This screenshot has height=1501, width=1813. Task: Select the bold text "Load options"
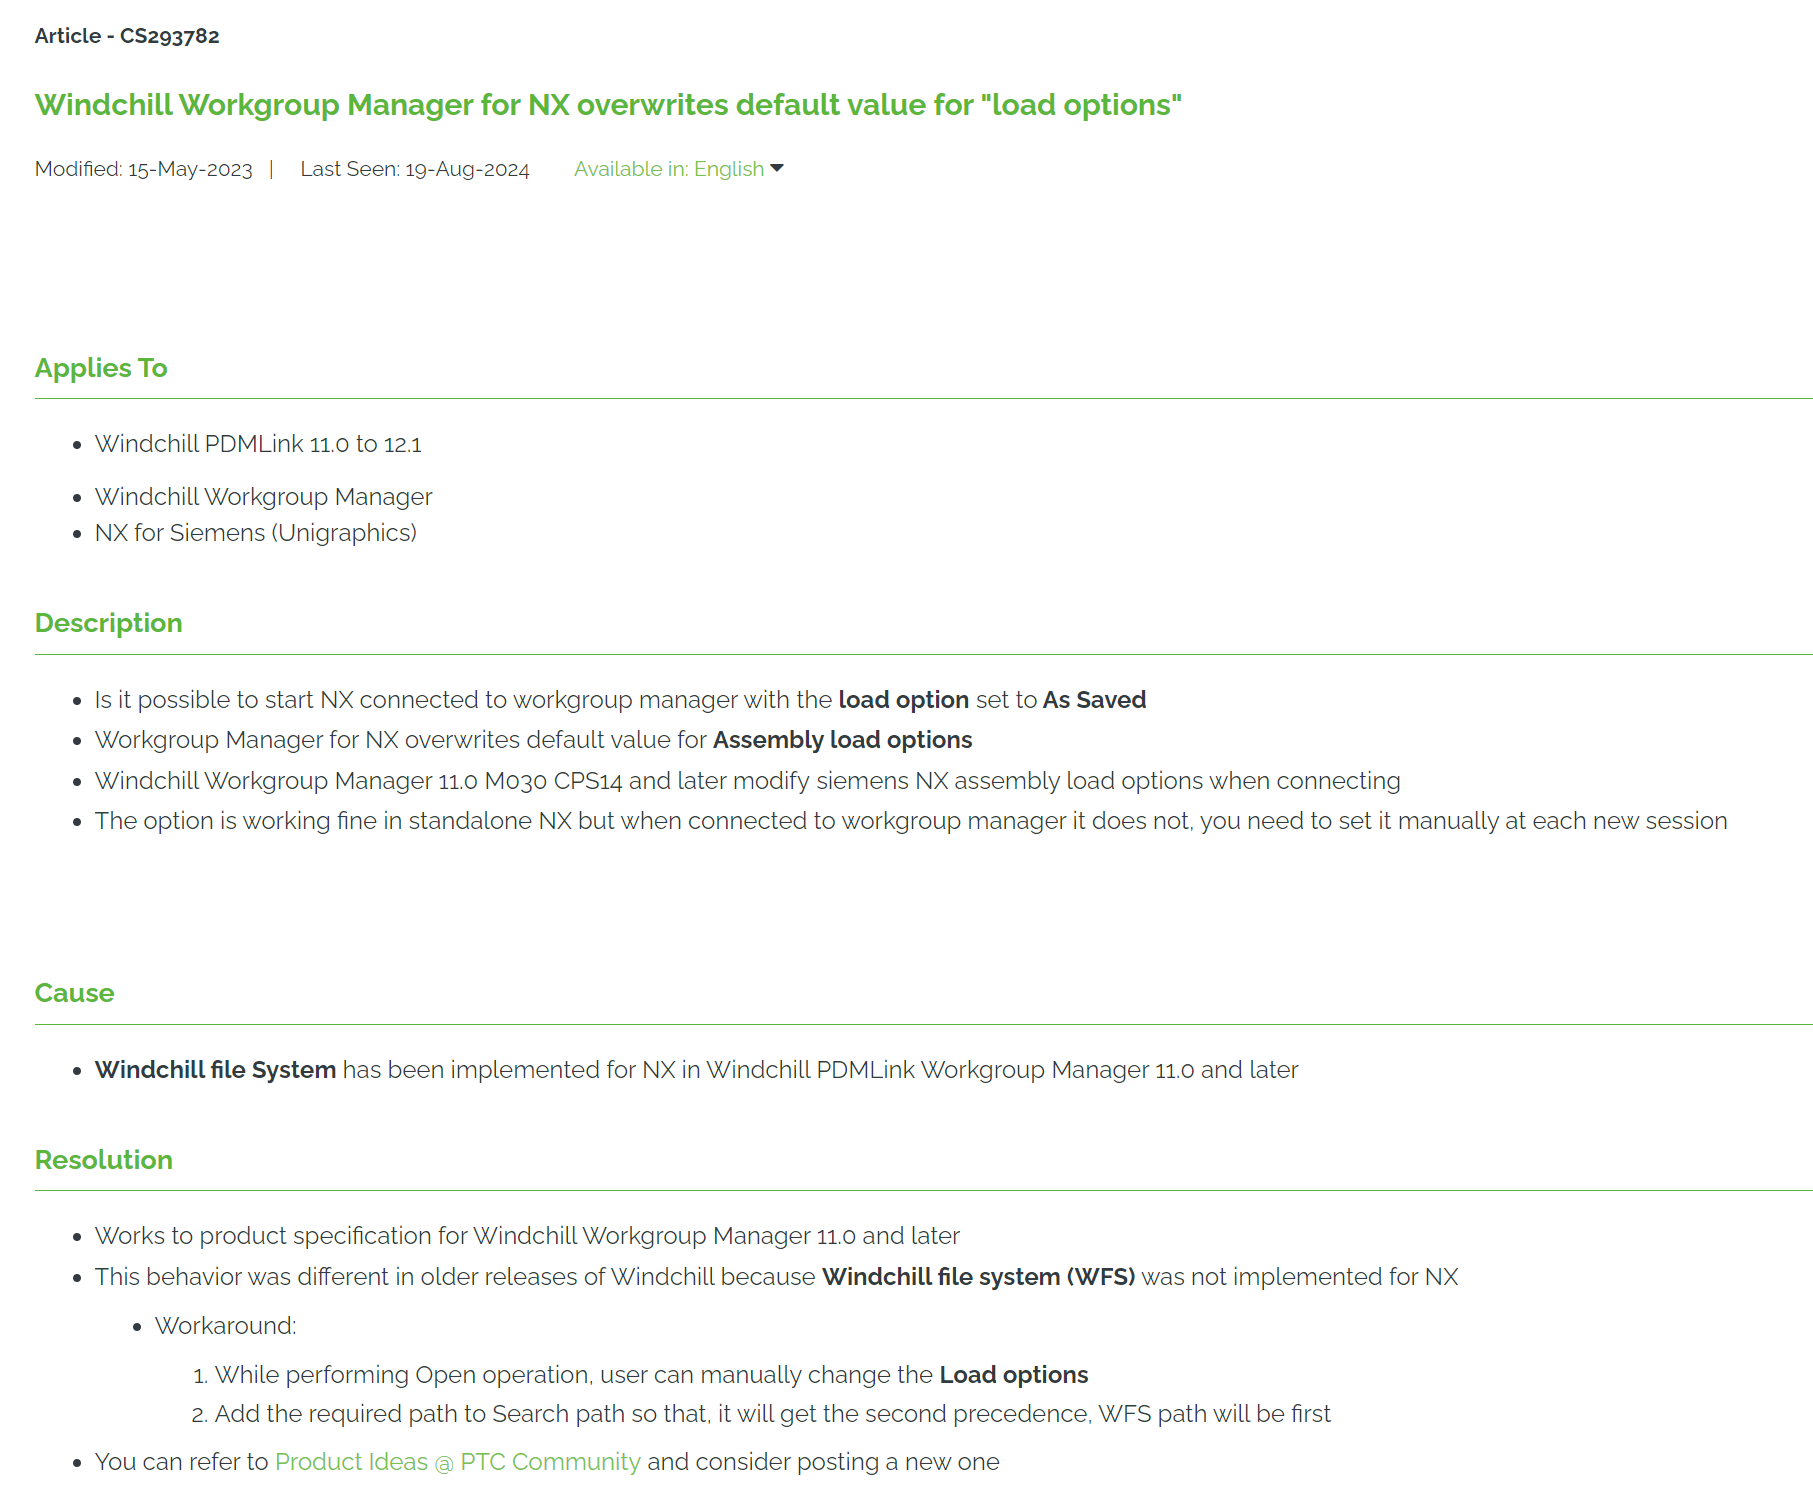click(1013, 1374)
